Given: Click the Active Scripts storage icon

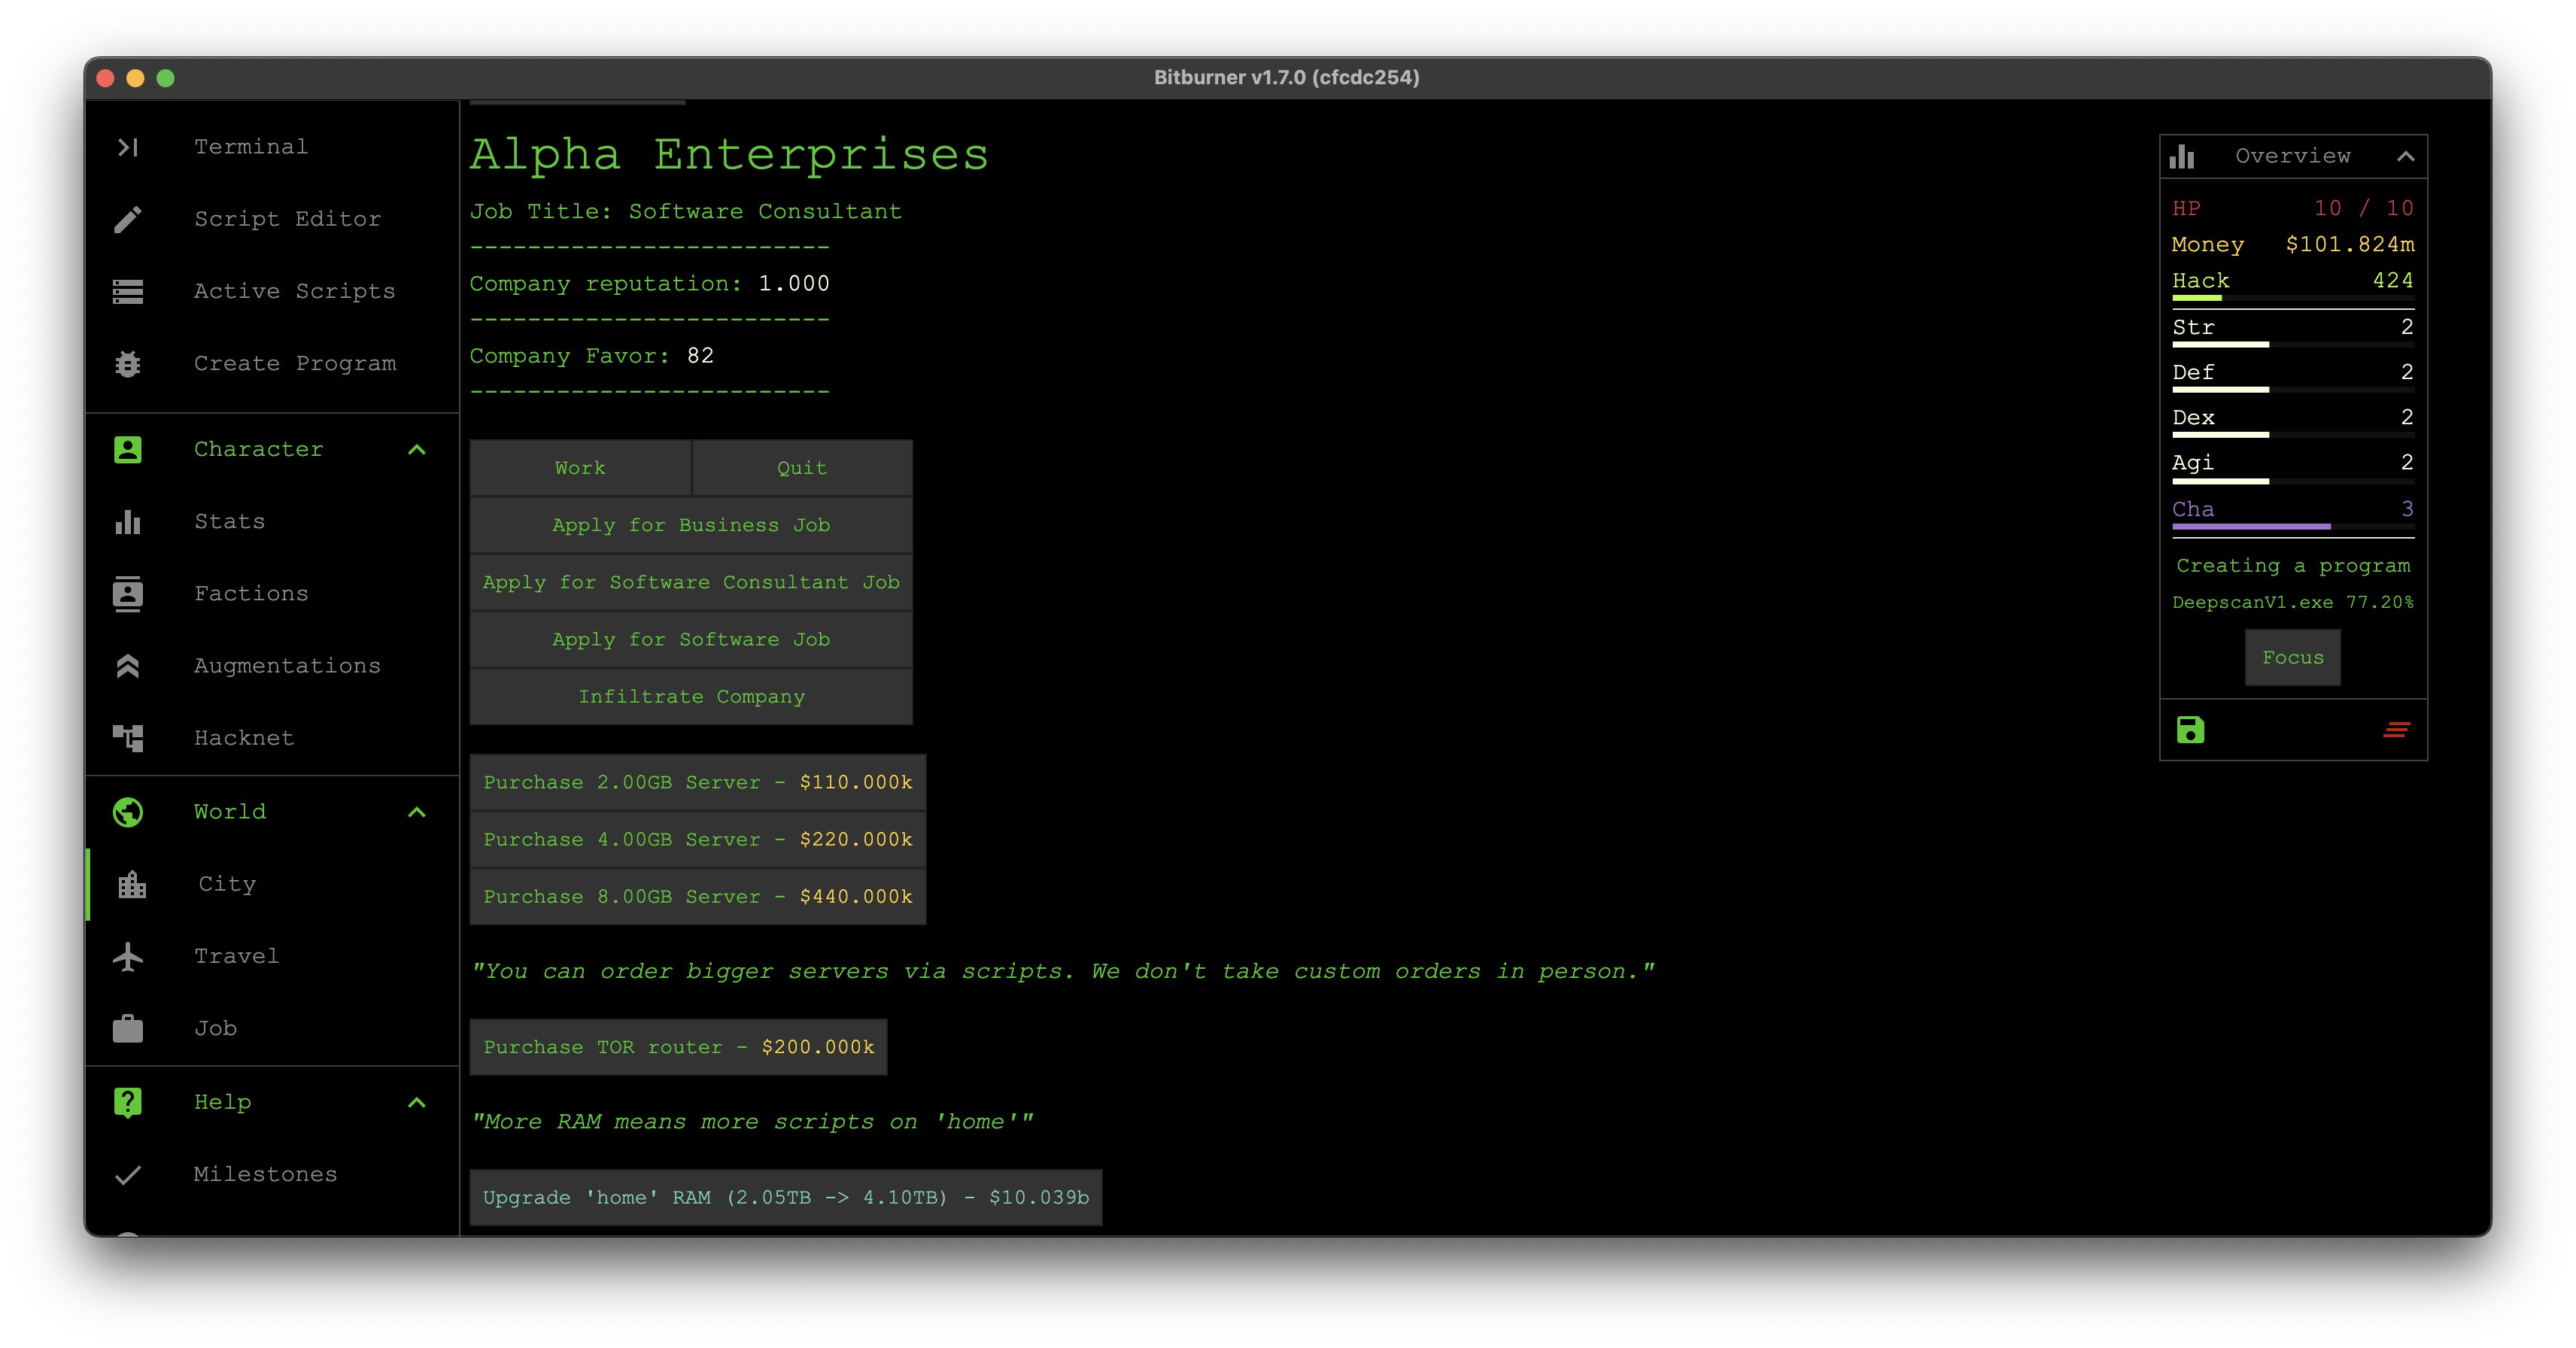Looking at the screenshot, I should [128, 291].
